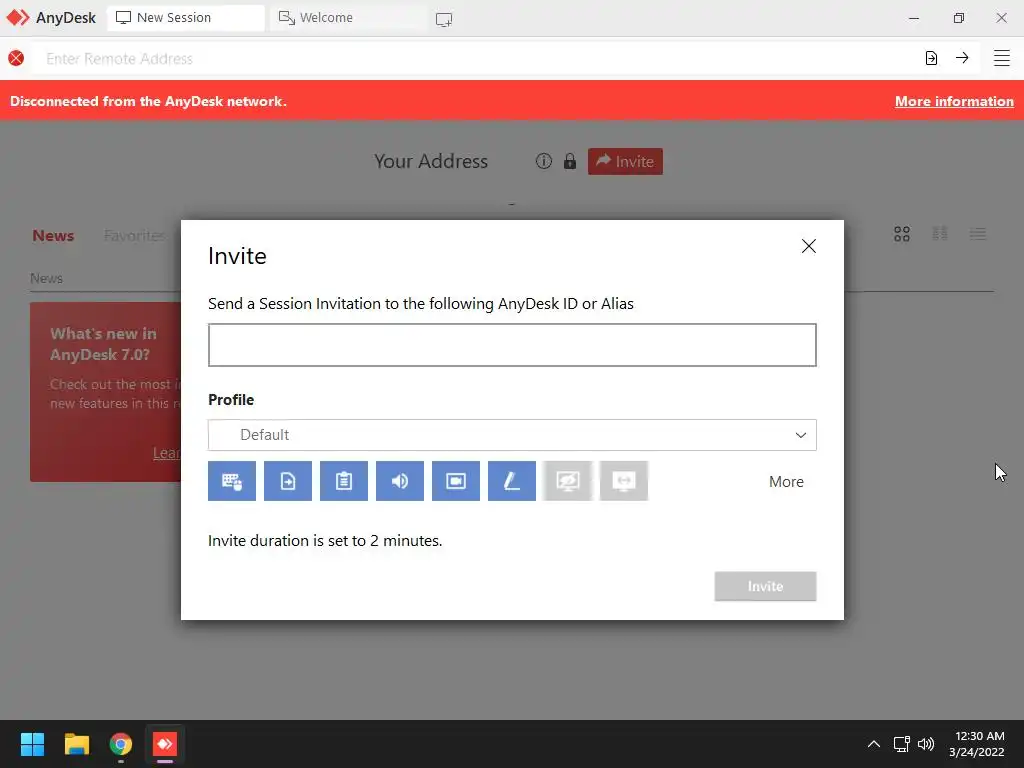Click the file transfer icon in address bar
The height and width of the screenshot is (768, 1024).
pos(931,58)
